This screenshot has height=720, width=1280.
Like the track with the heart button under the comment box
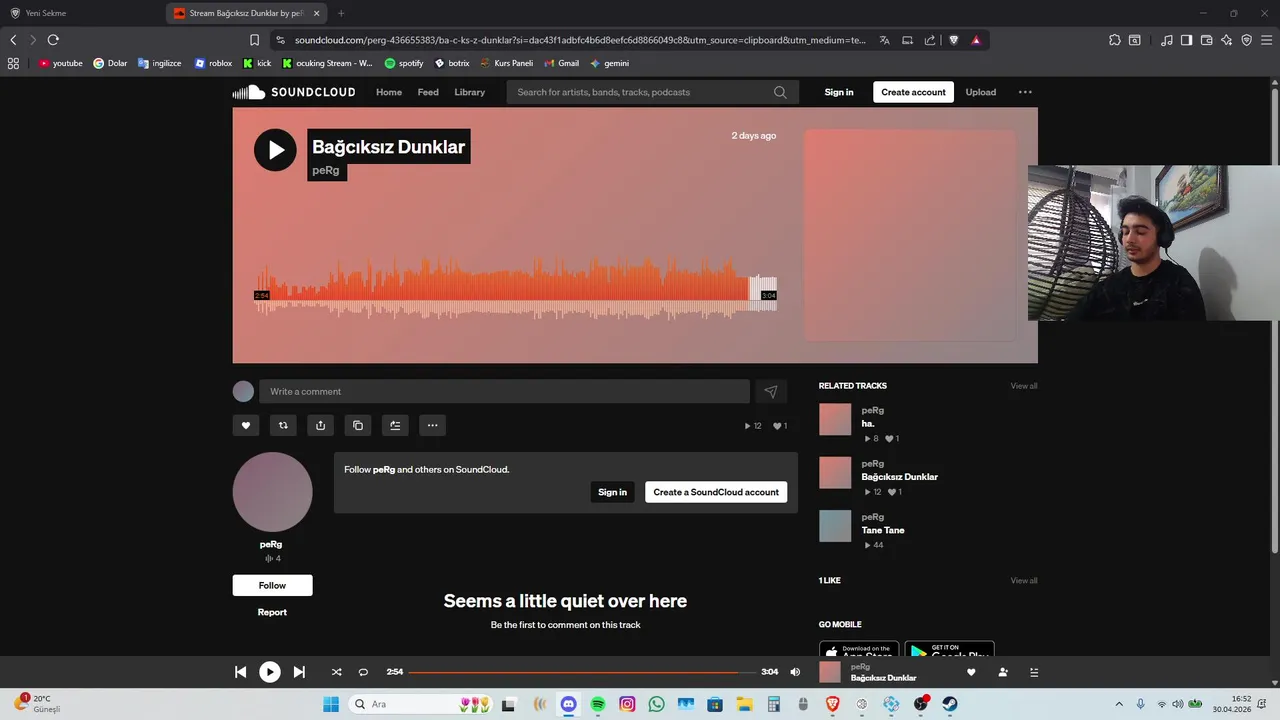pos(246,425)
